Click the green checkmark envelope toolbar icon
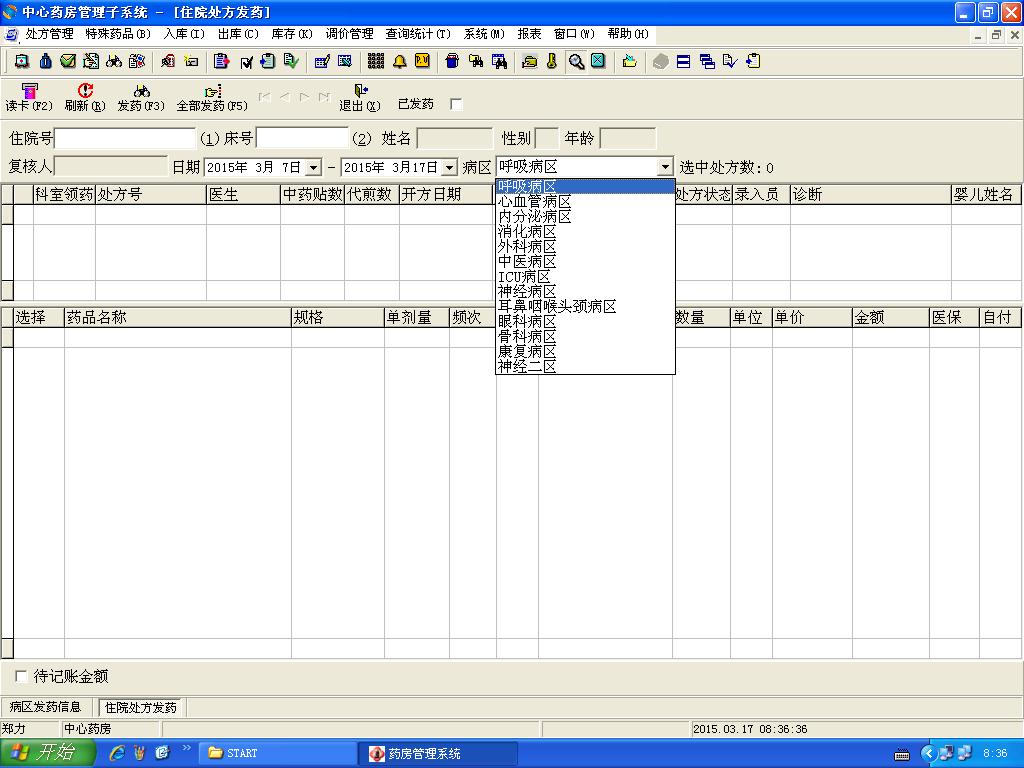1024x768 pixels. 68,61
